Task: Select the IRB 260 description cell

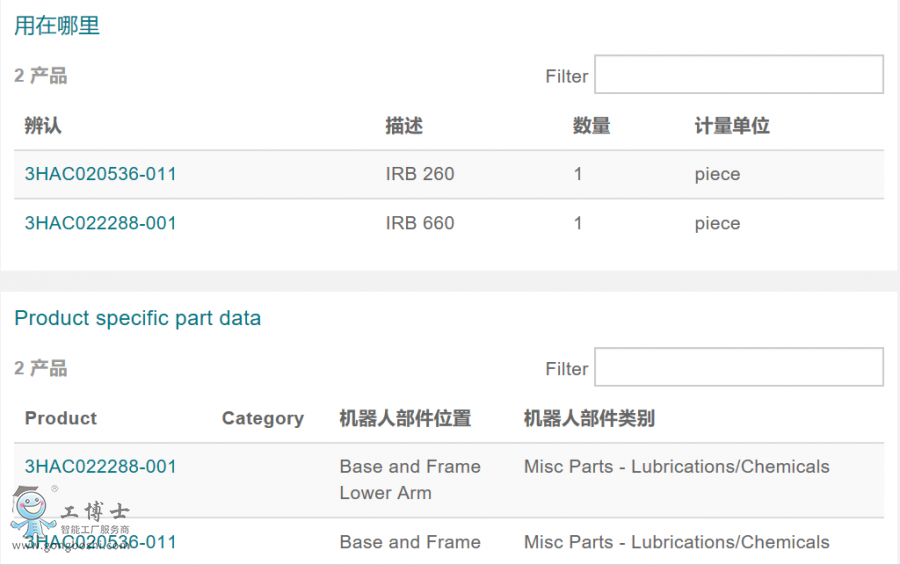Action: point(420,174)
